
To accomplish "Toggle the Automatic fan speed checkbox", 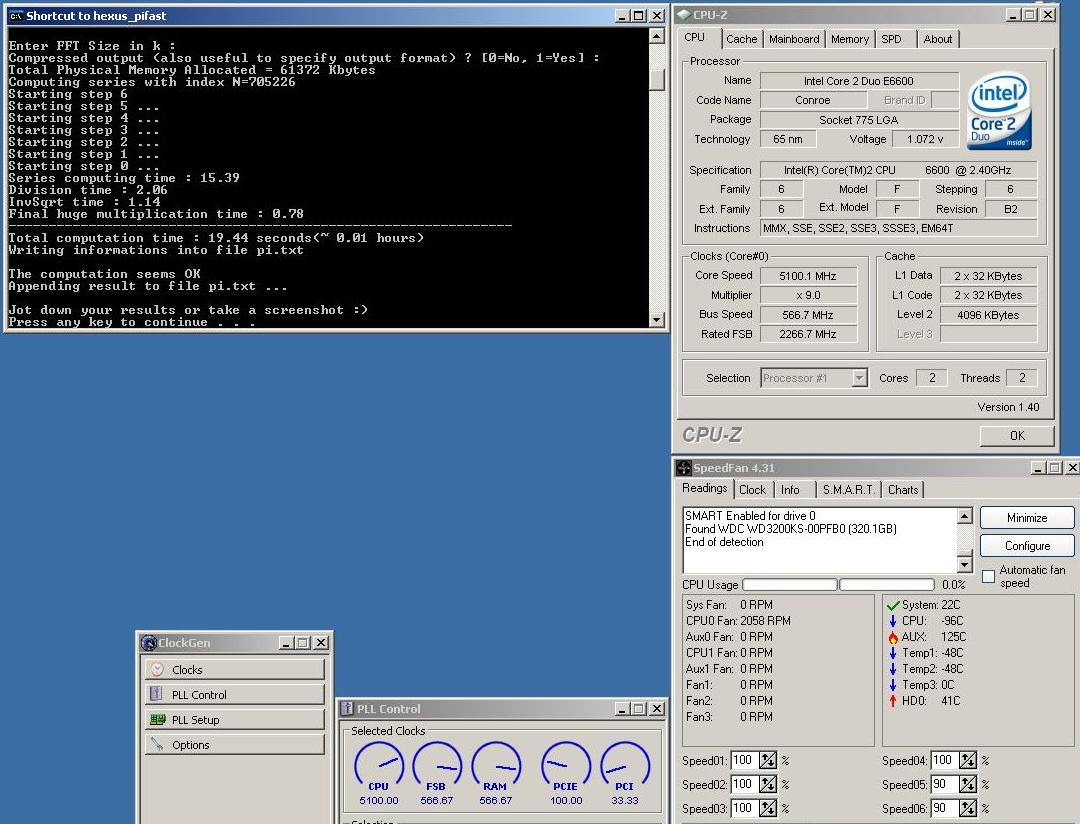I will 988,576.
